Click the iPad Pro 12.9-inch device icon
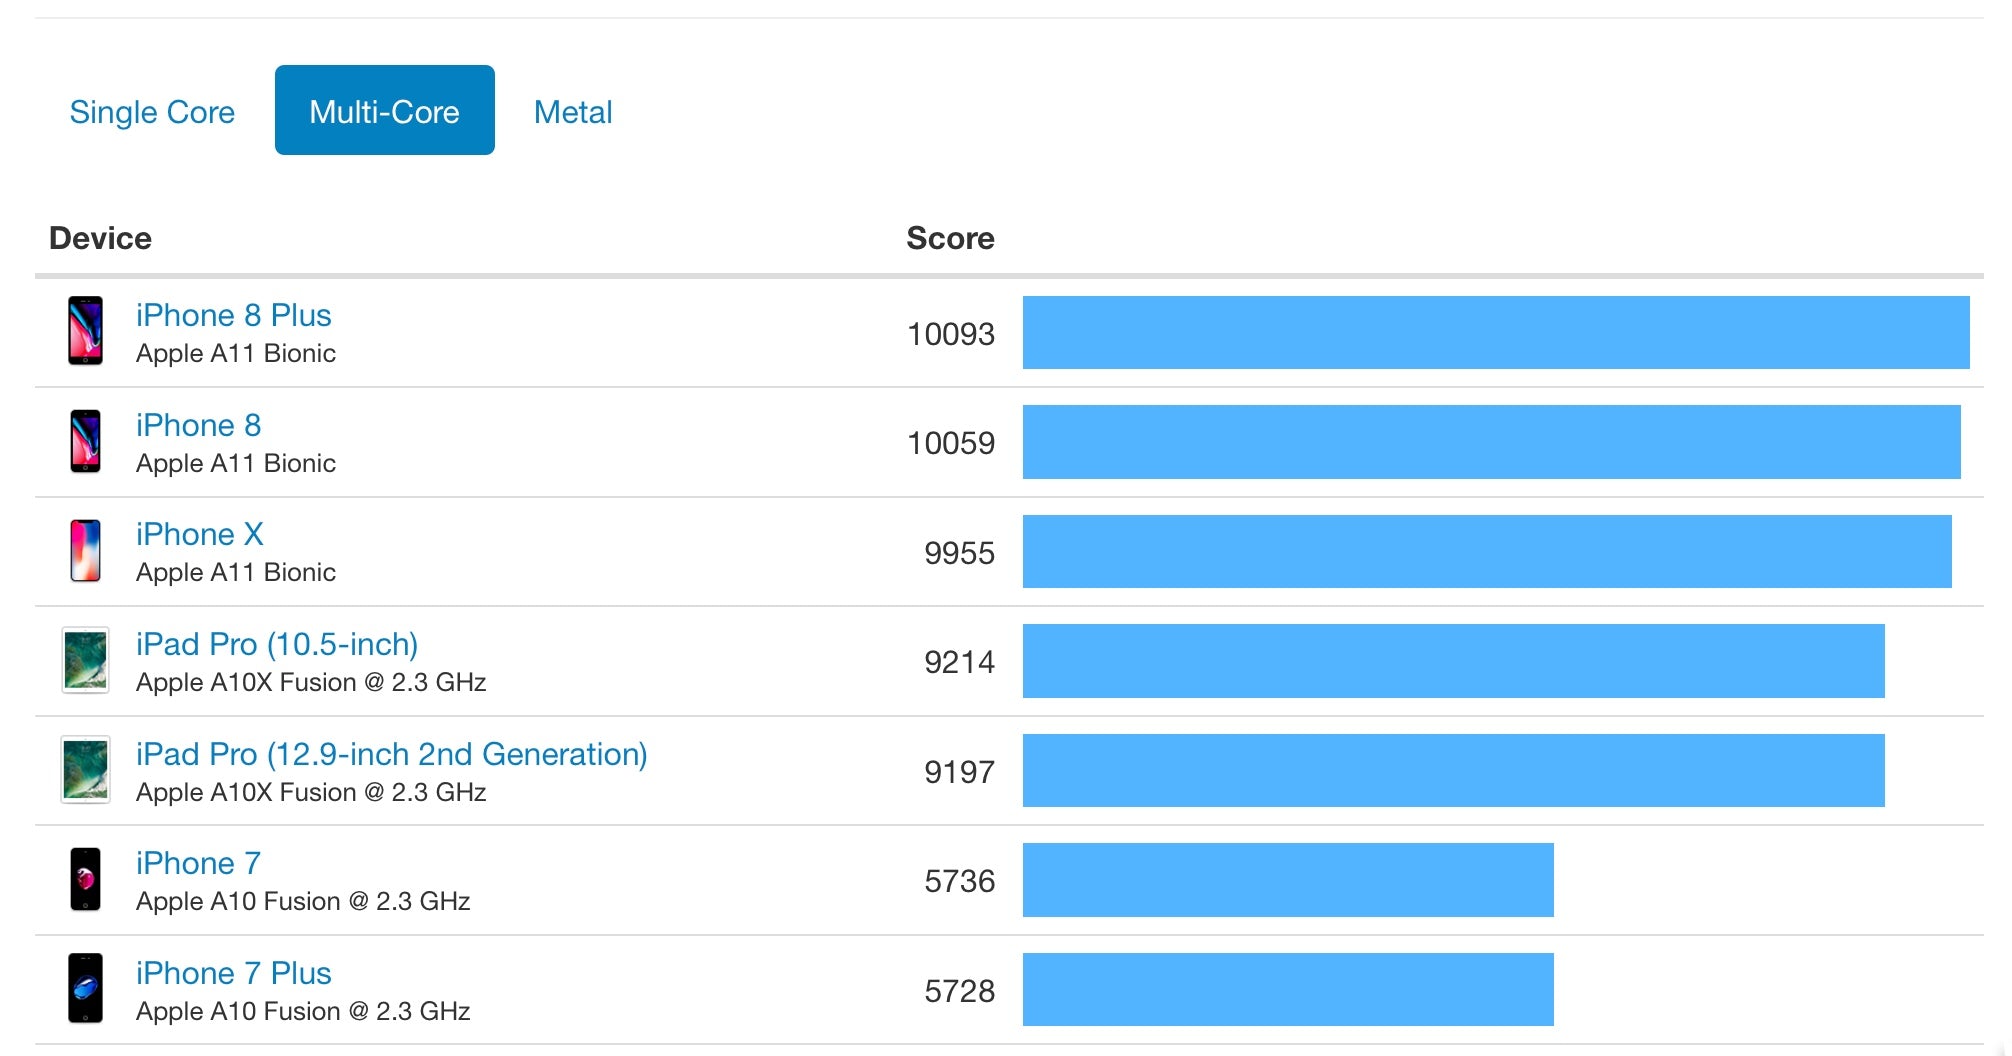This screenshot has height=1056, width=2012. (x=85, y=770)
